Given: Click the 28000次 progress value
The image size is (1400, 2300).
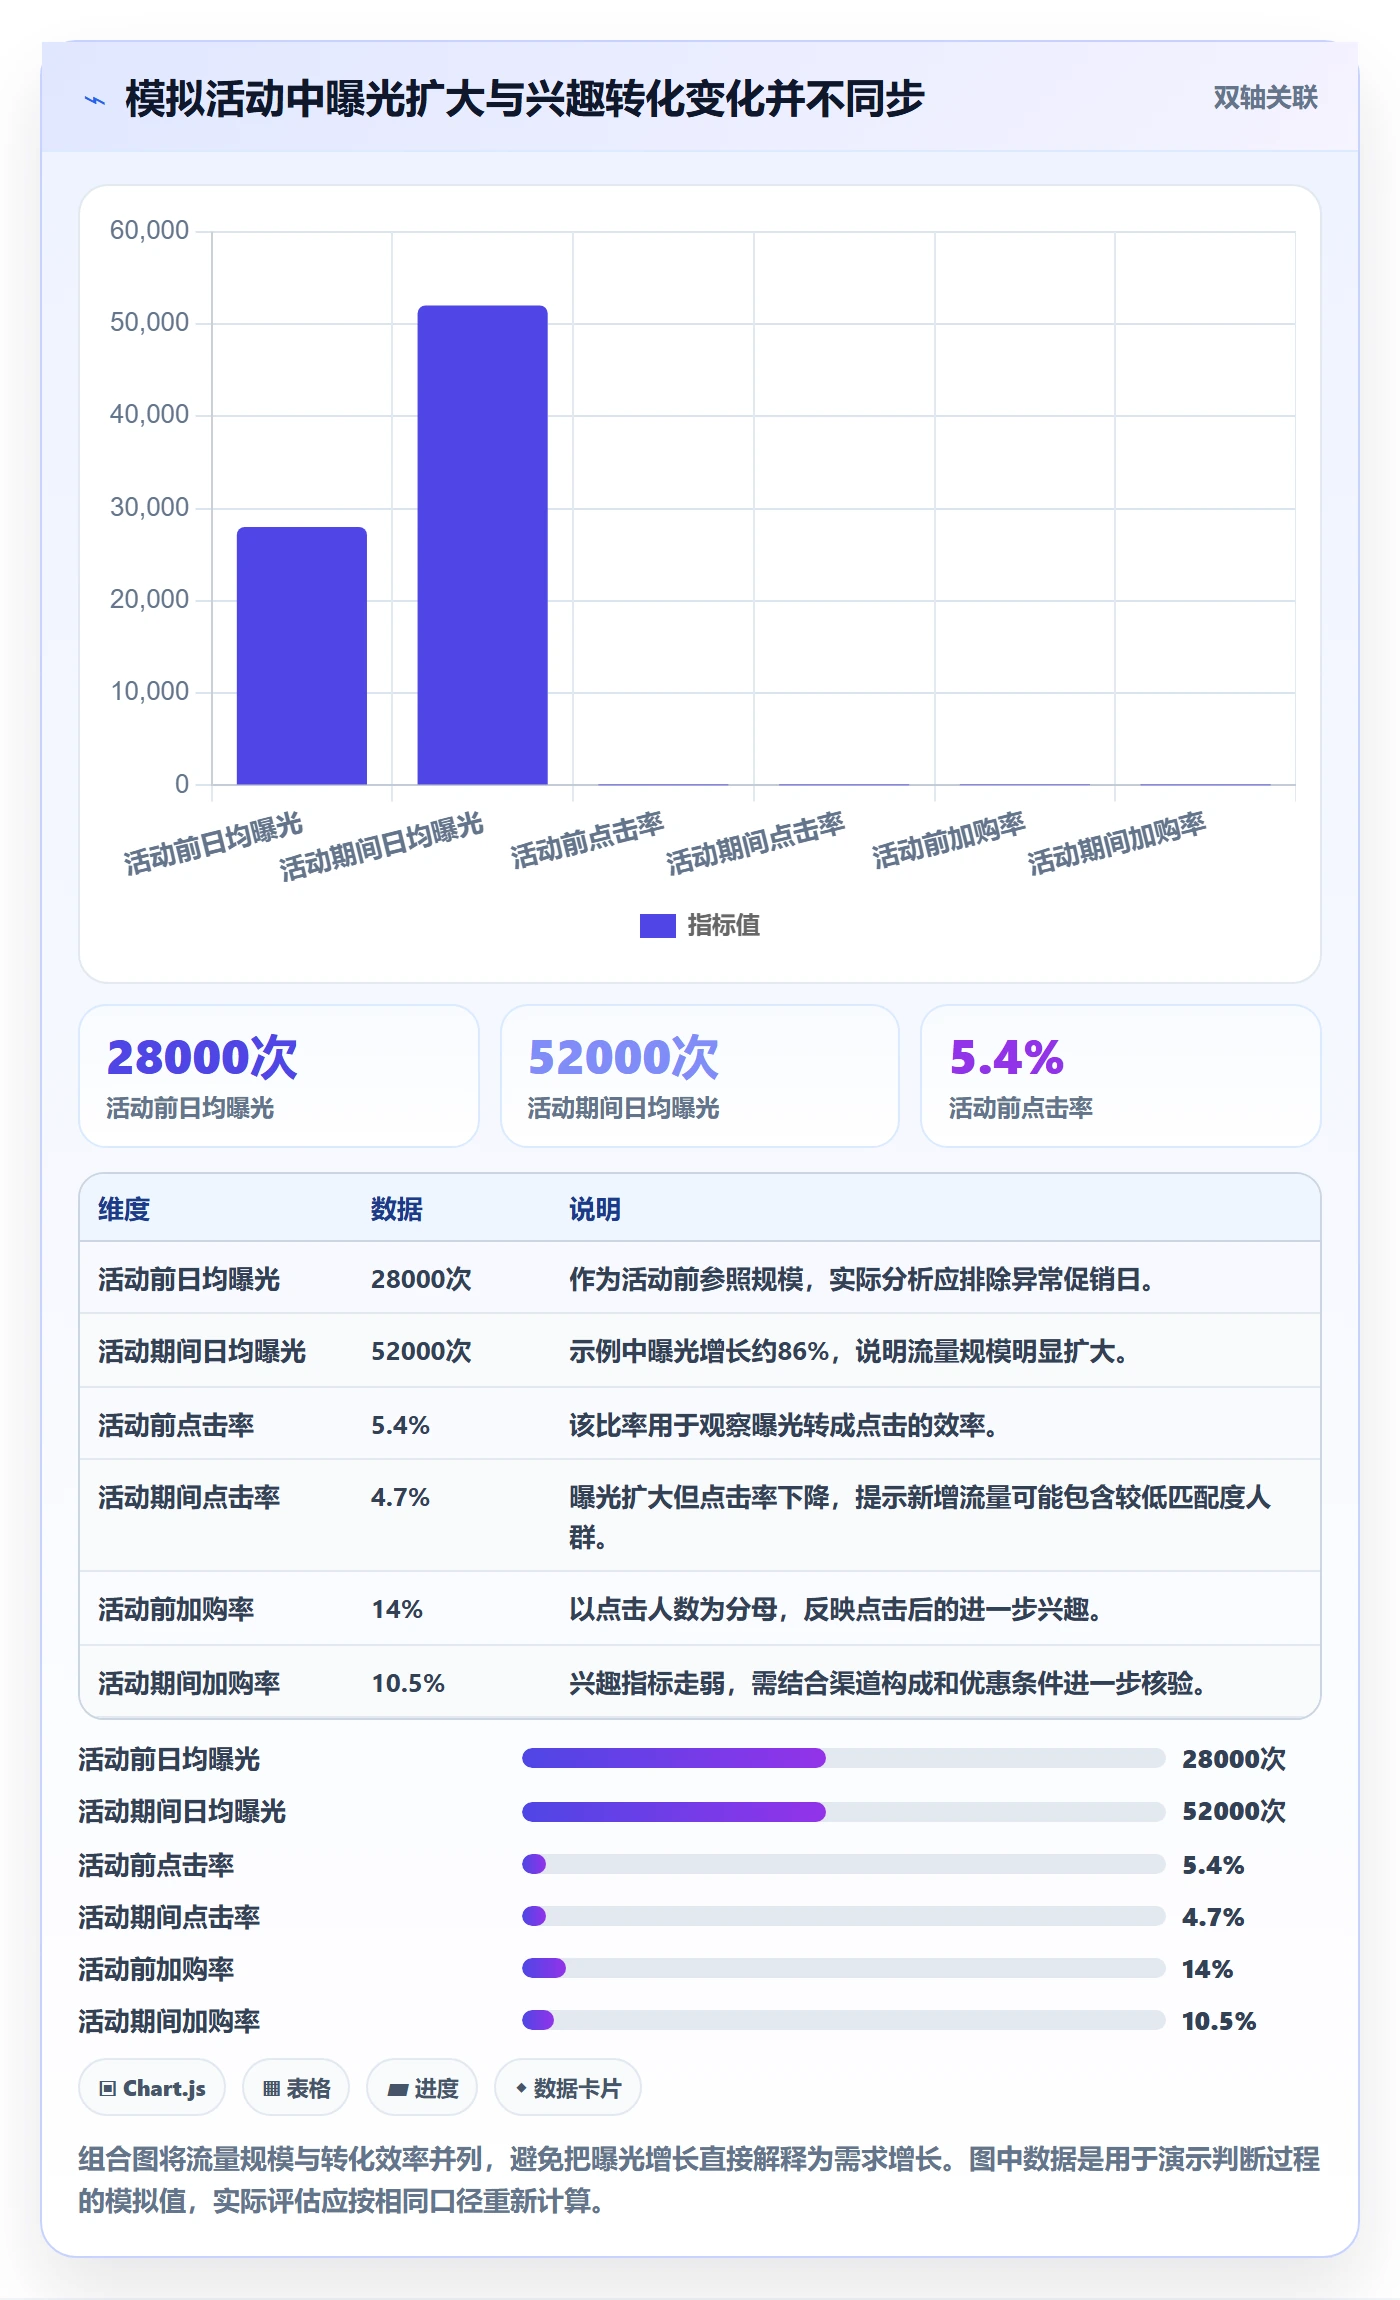Looking at the screenshot, I should [1234, 1759].
